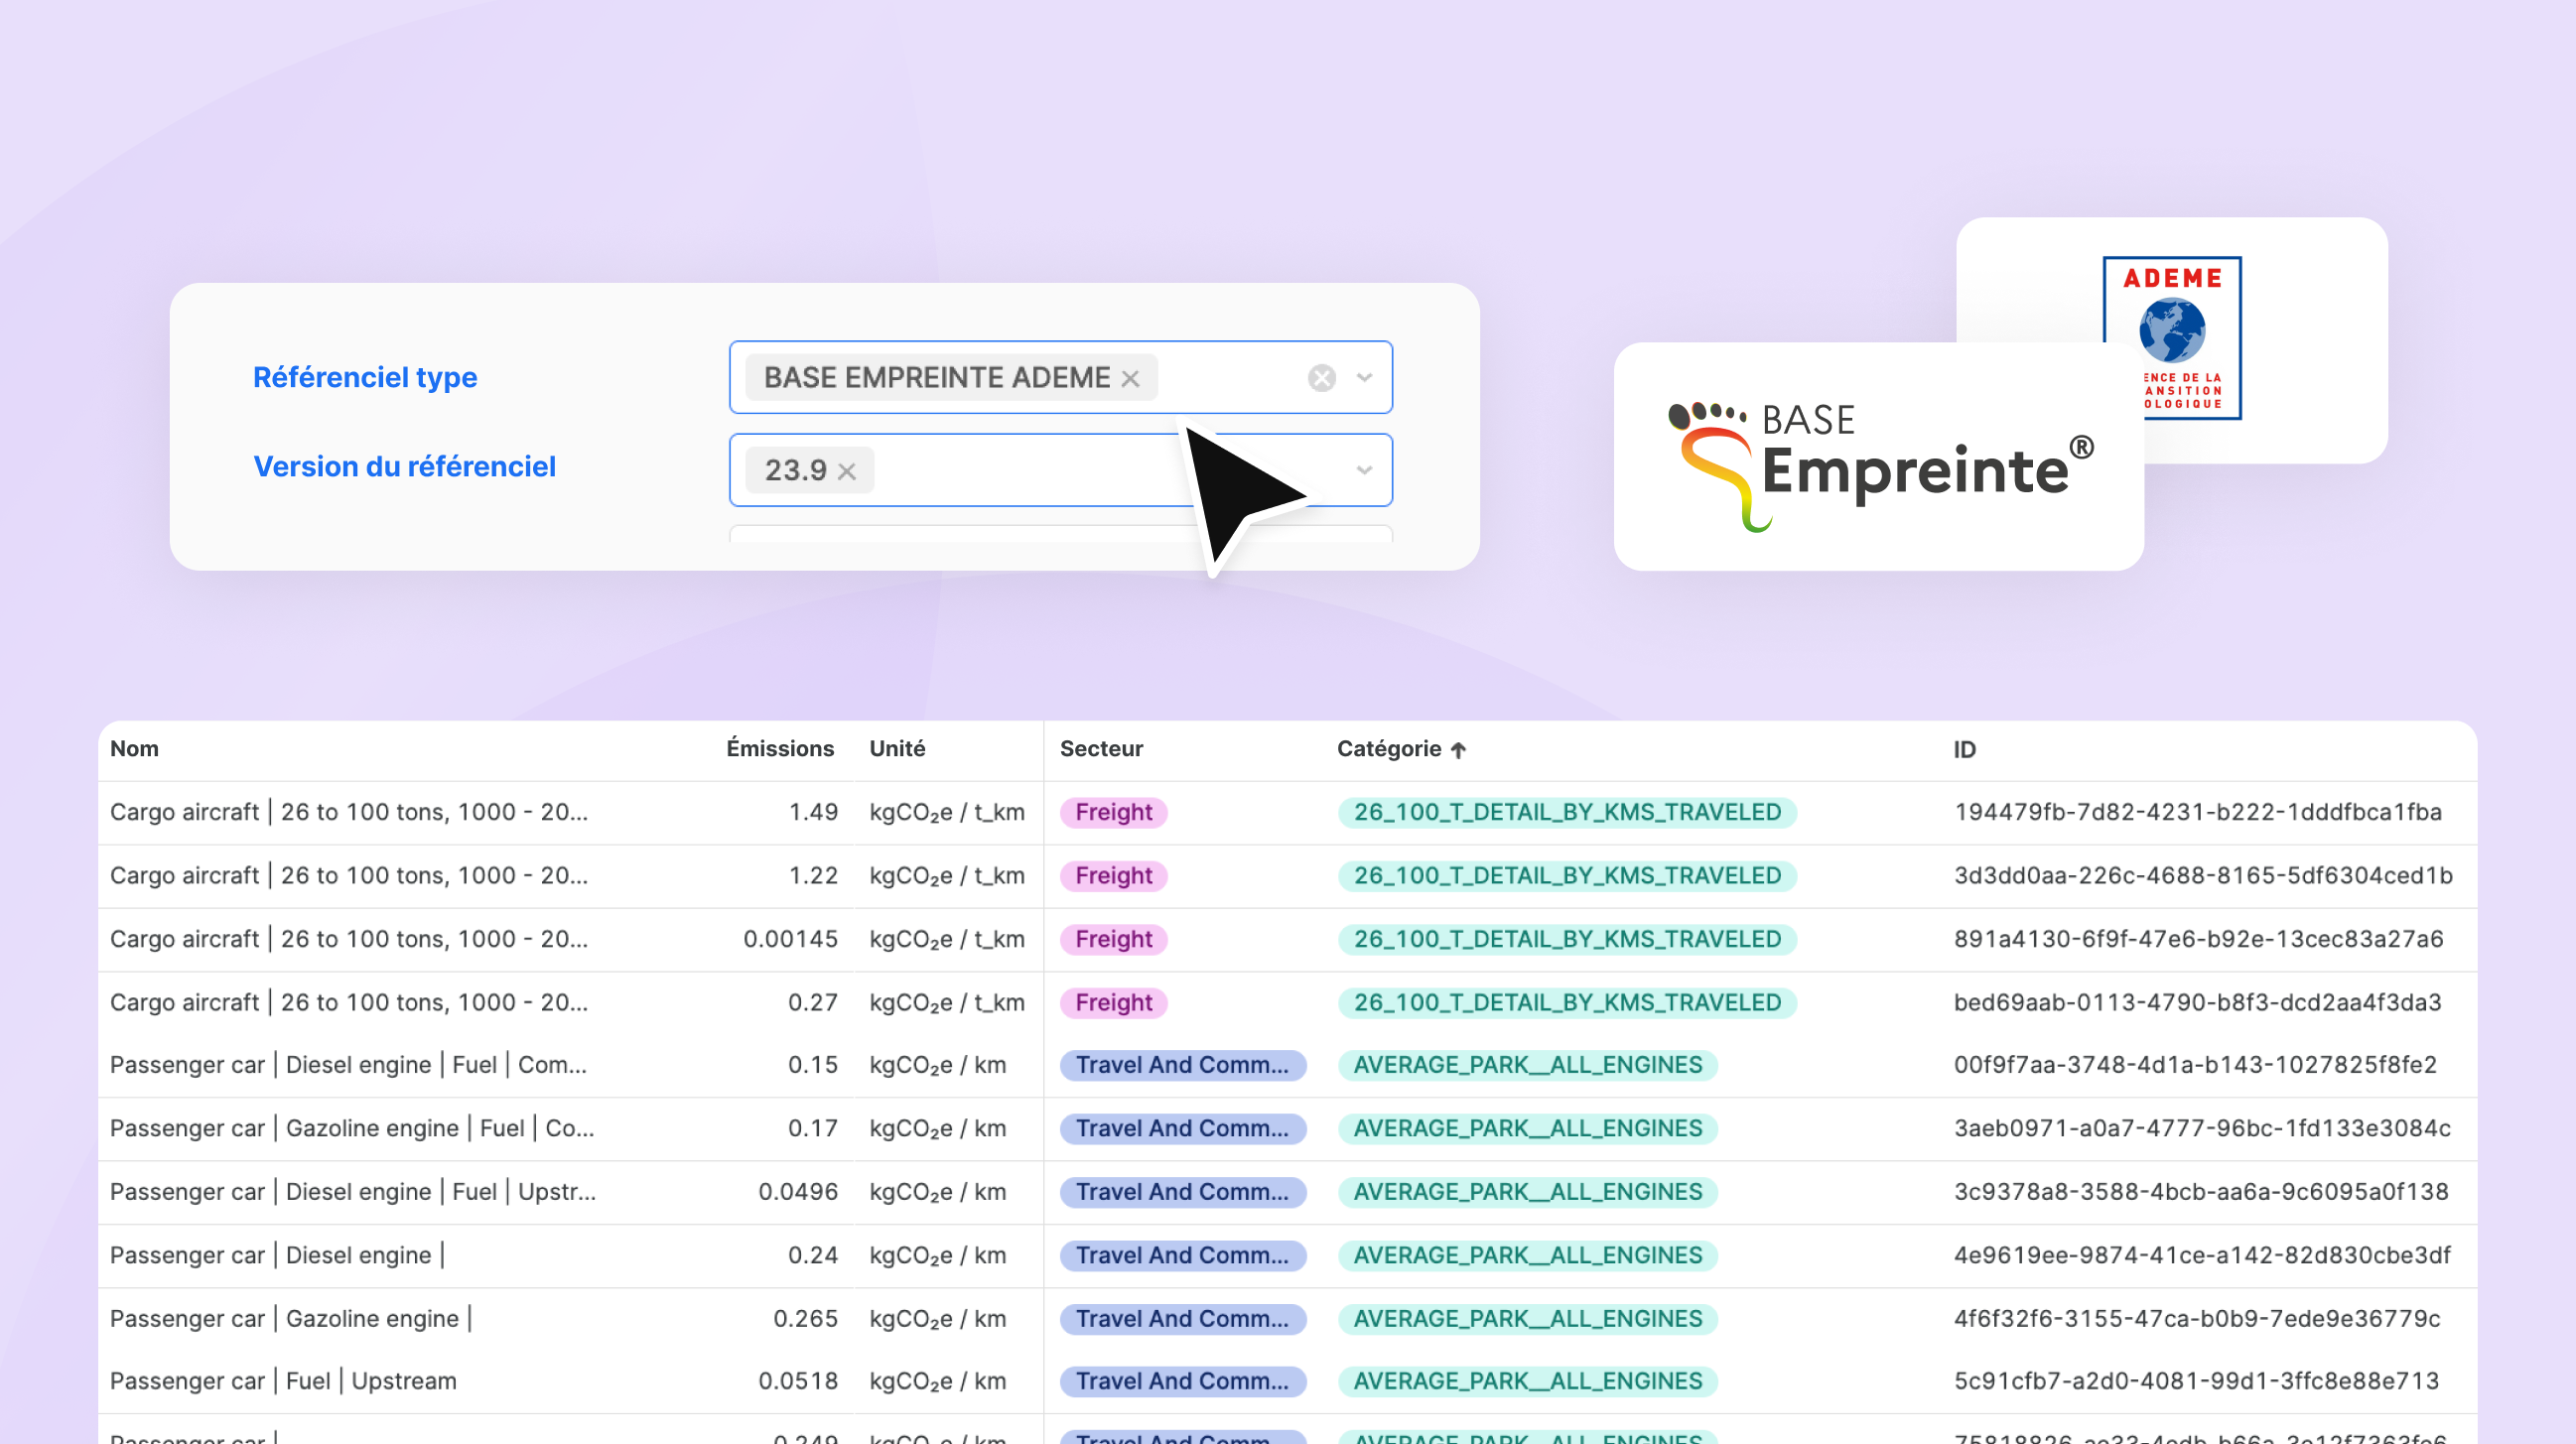Click AVERAGE_PARK__ALL_ENGINES tag in row 3aeb0971
This screenshot has width=2576, height=1444.
pos(1527,1129)
